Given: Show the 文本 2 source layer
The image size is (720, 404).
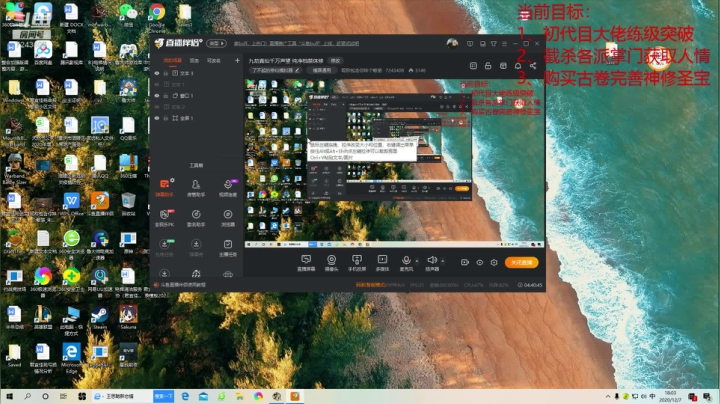Looking at the screenshot, I should tap(157, 107).
